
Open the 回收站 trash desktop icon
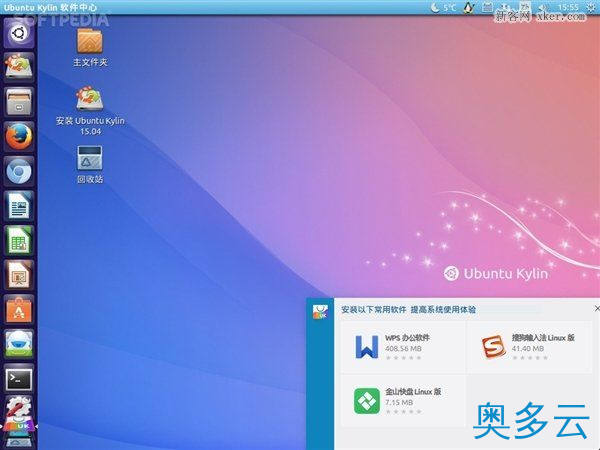point(90,165)
